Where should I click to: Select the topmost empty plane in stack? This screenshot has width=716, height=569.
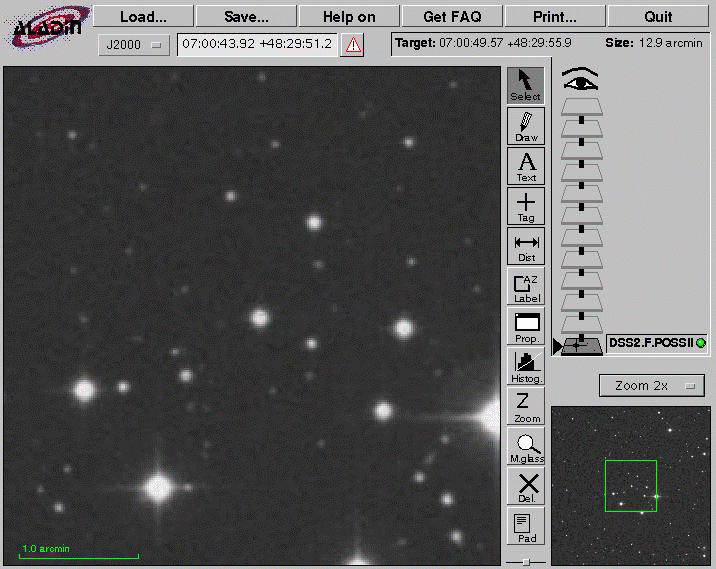tap(582, 107)
